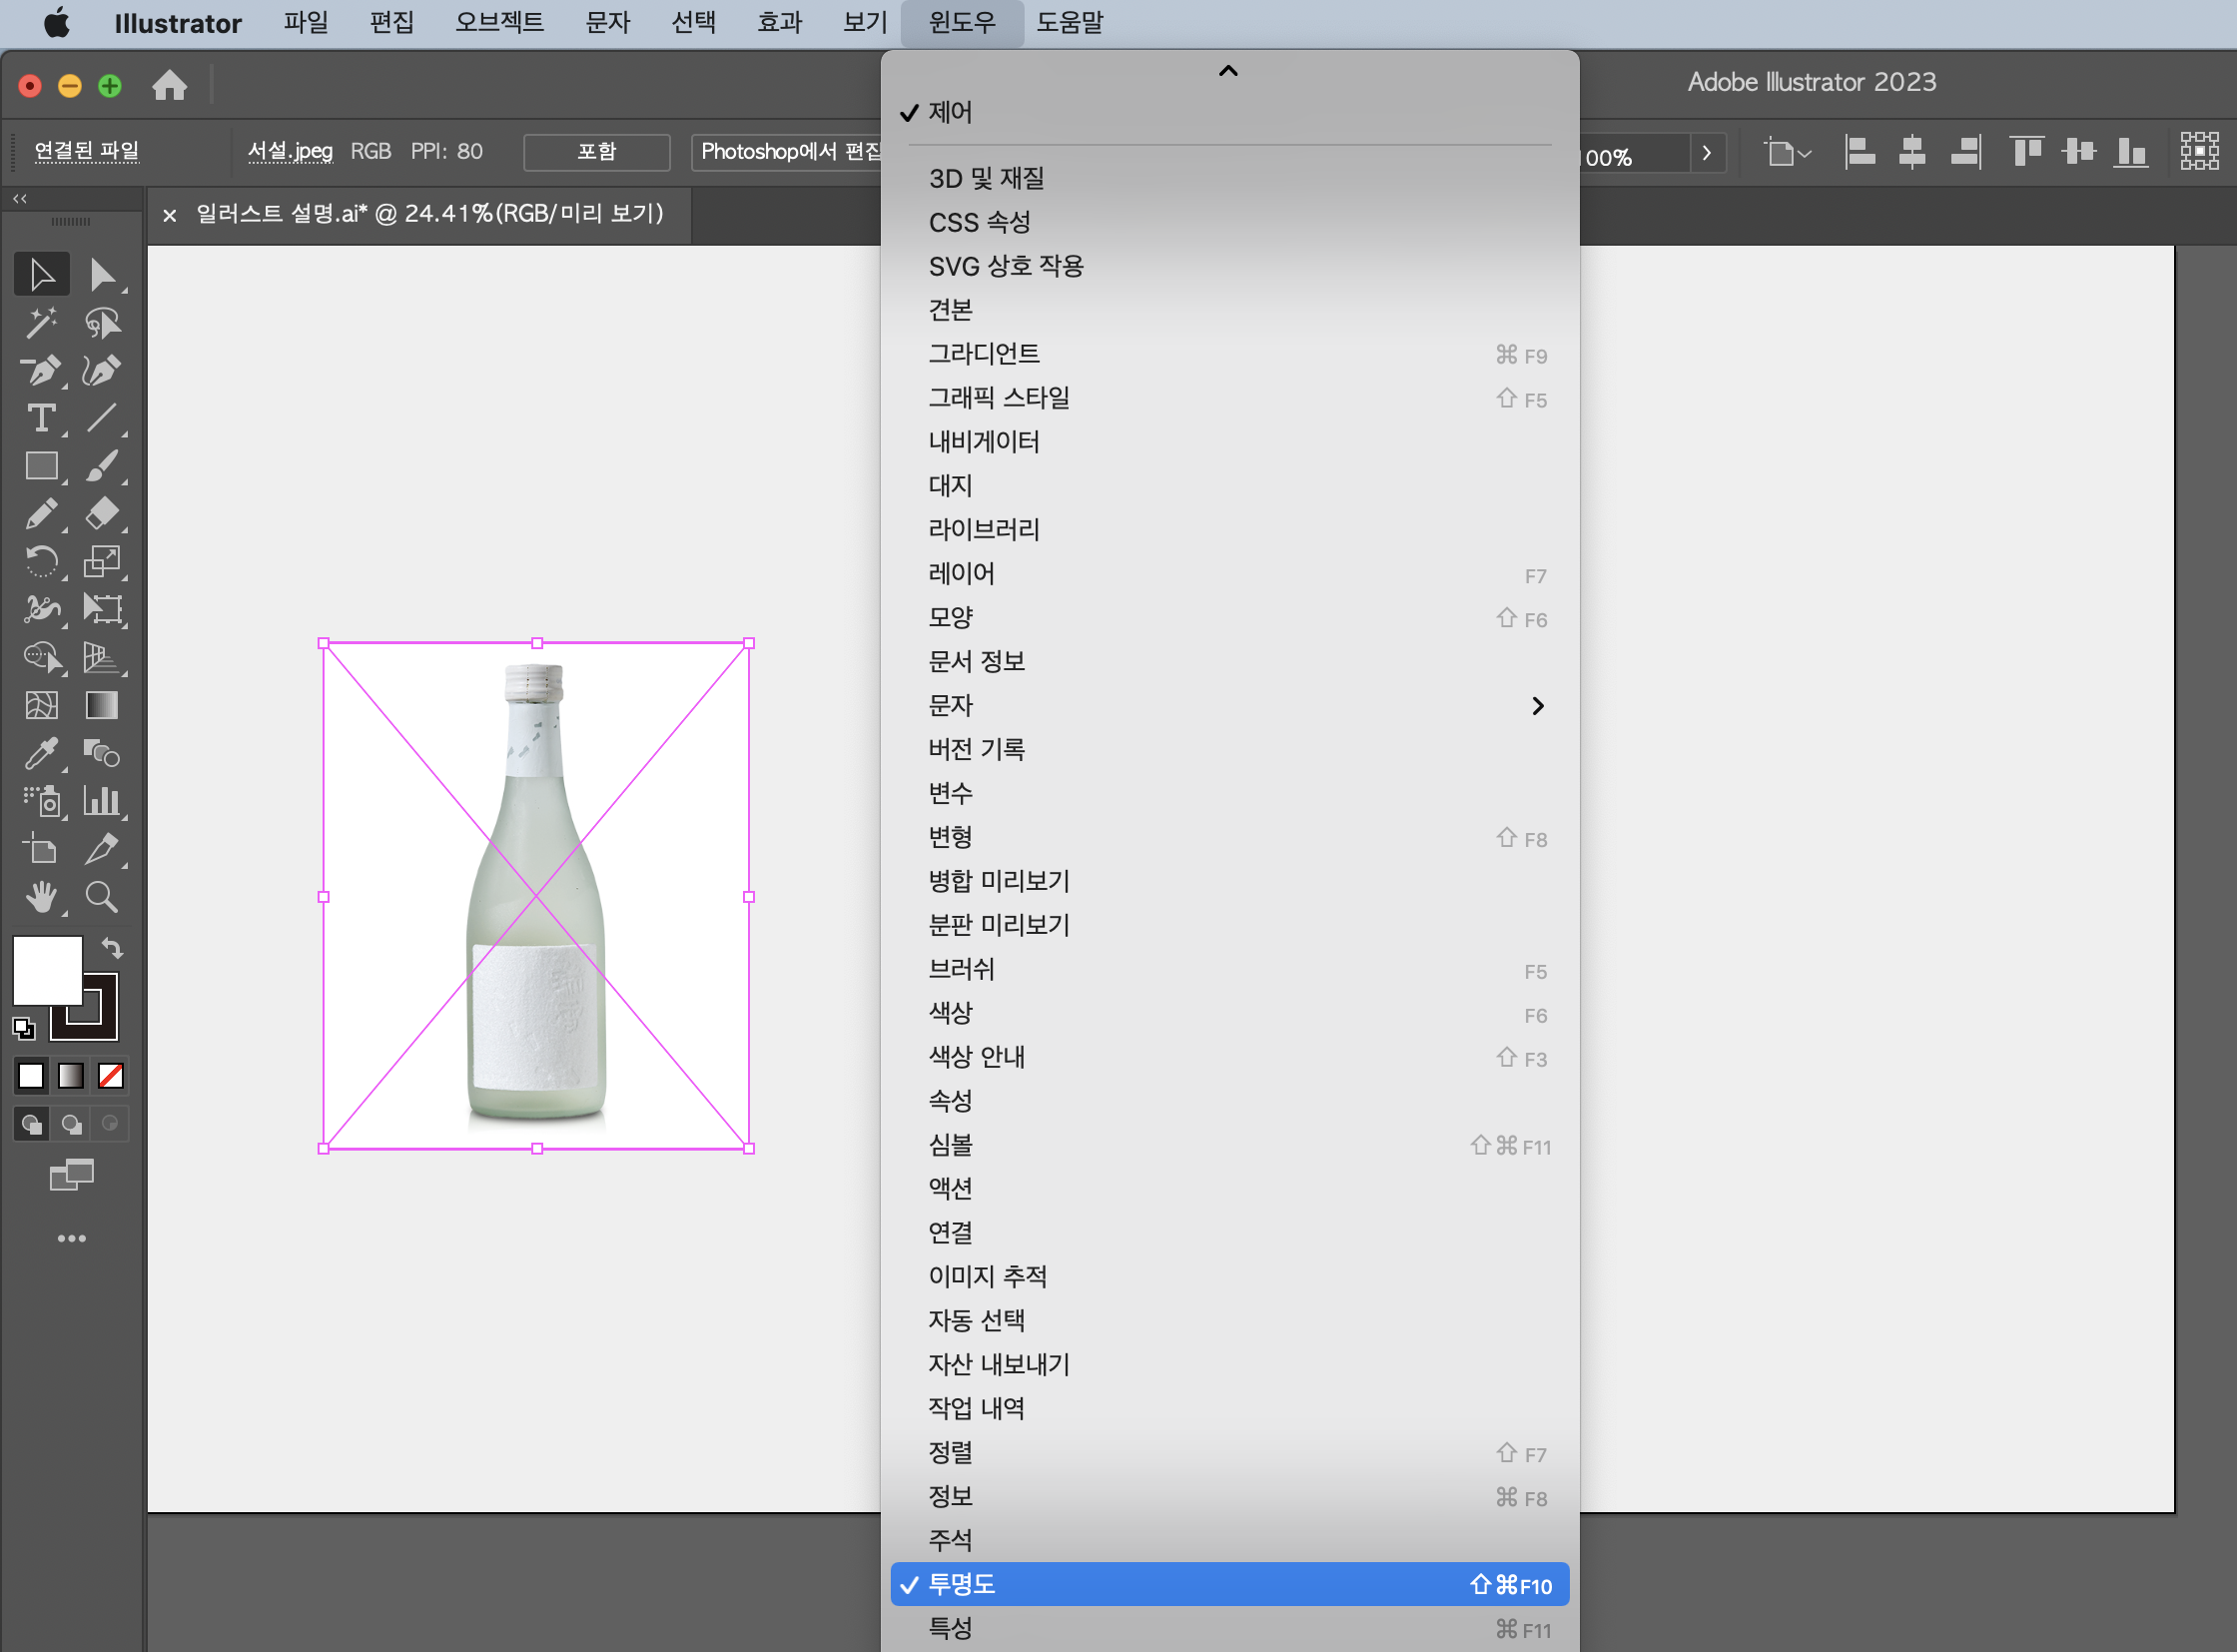2237x1652 pixels.
Task: Open the 레이어 panel menu item
Action: [962, 574]
